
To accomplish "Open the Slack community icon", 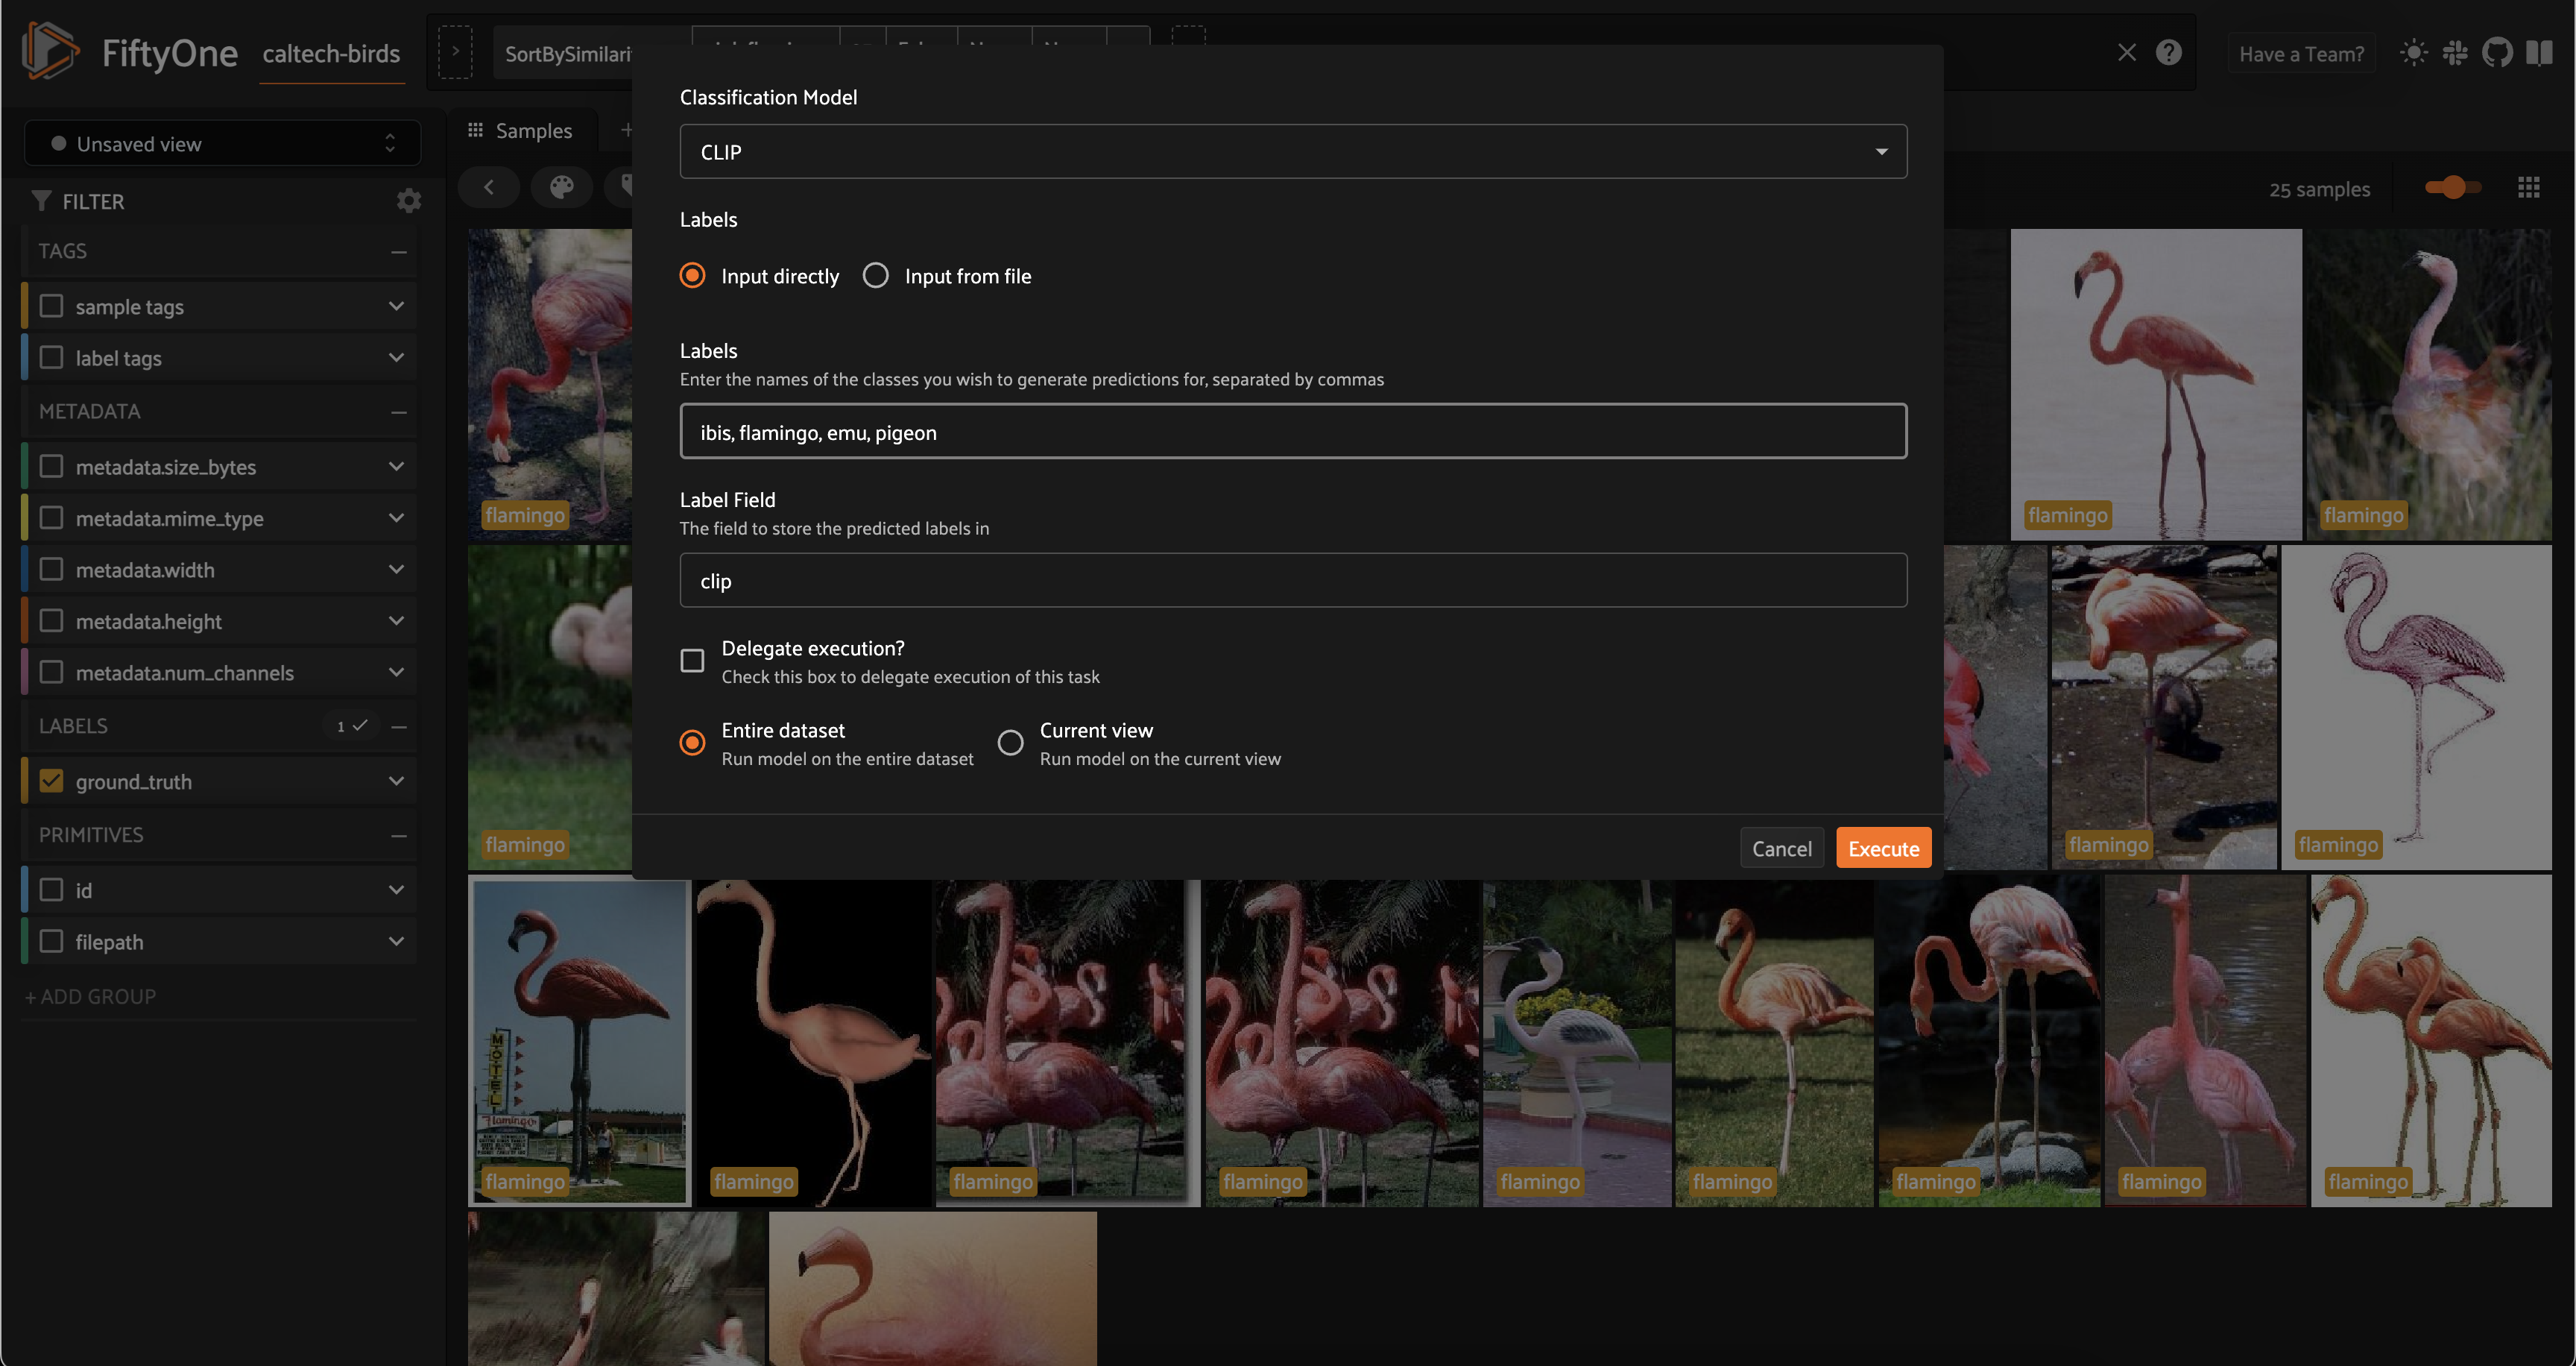I will pos(2455,52).
